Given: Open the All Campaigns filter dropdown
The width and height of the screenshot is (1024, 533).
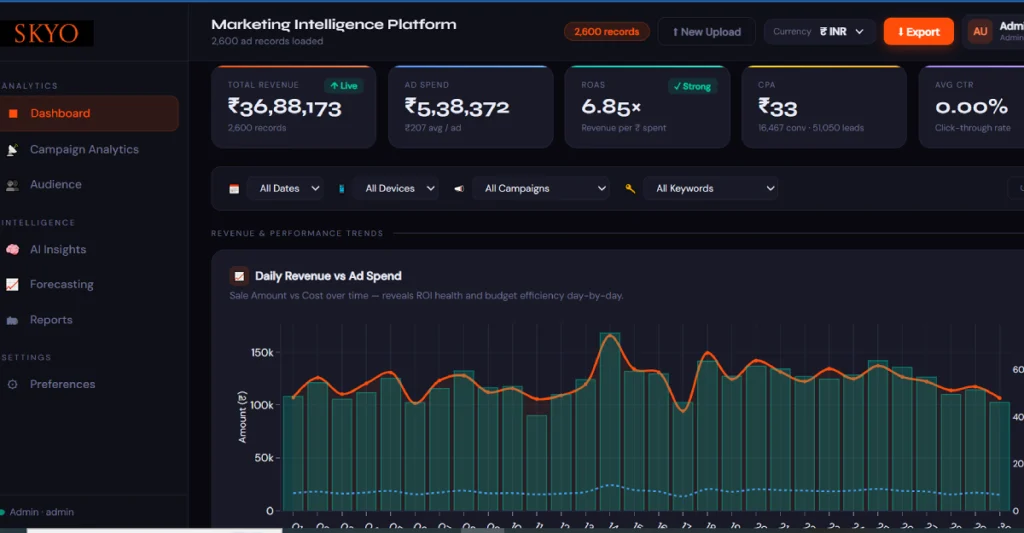Looking at the screenshot, I should click(540, 188).
